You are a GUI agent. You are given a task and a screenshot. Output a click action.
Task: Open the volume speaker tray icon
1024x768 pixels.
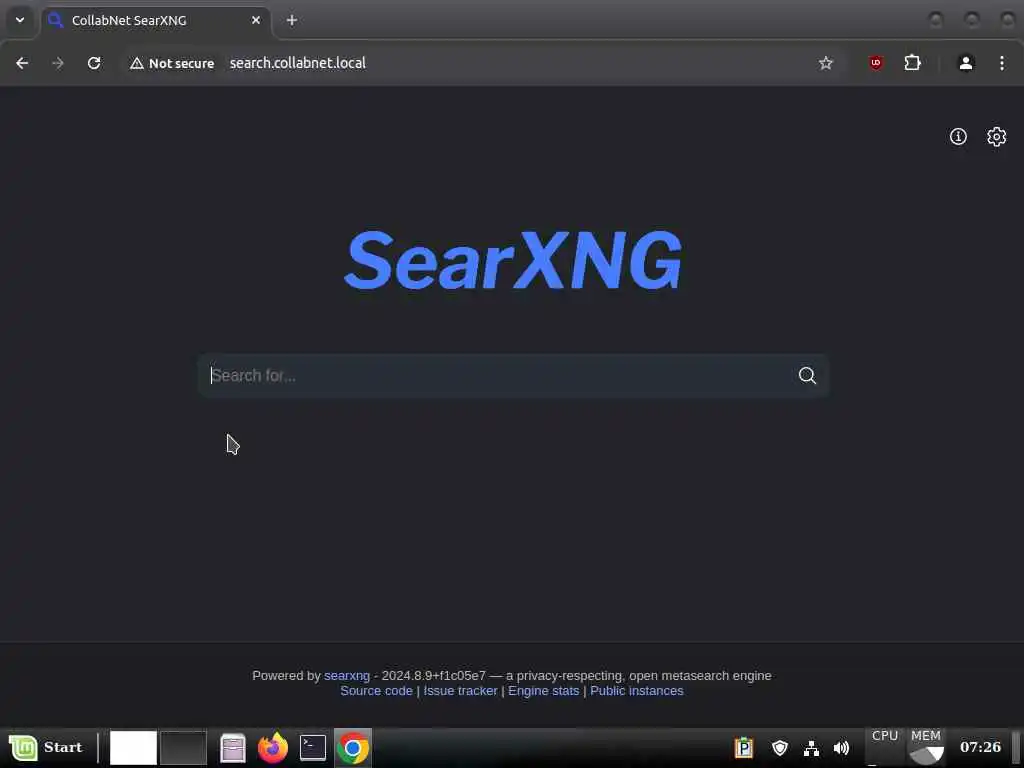point(841,748)
